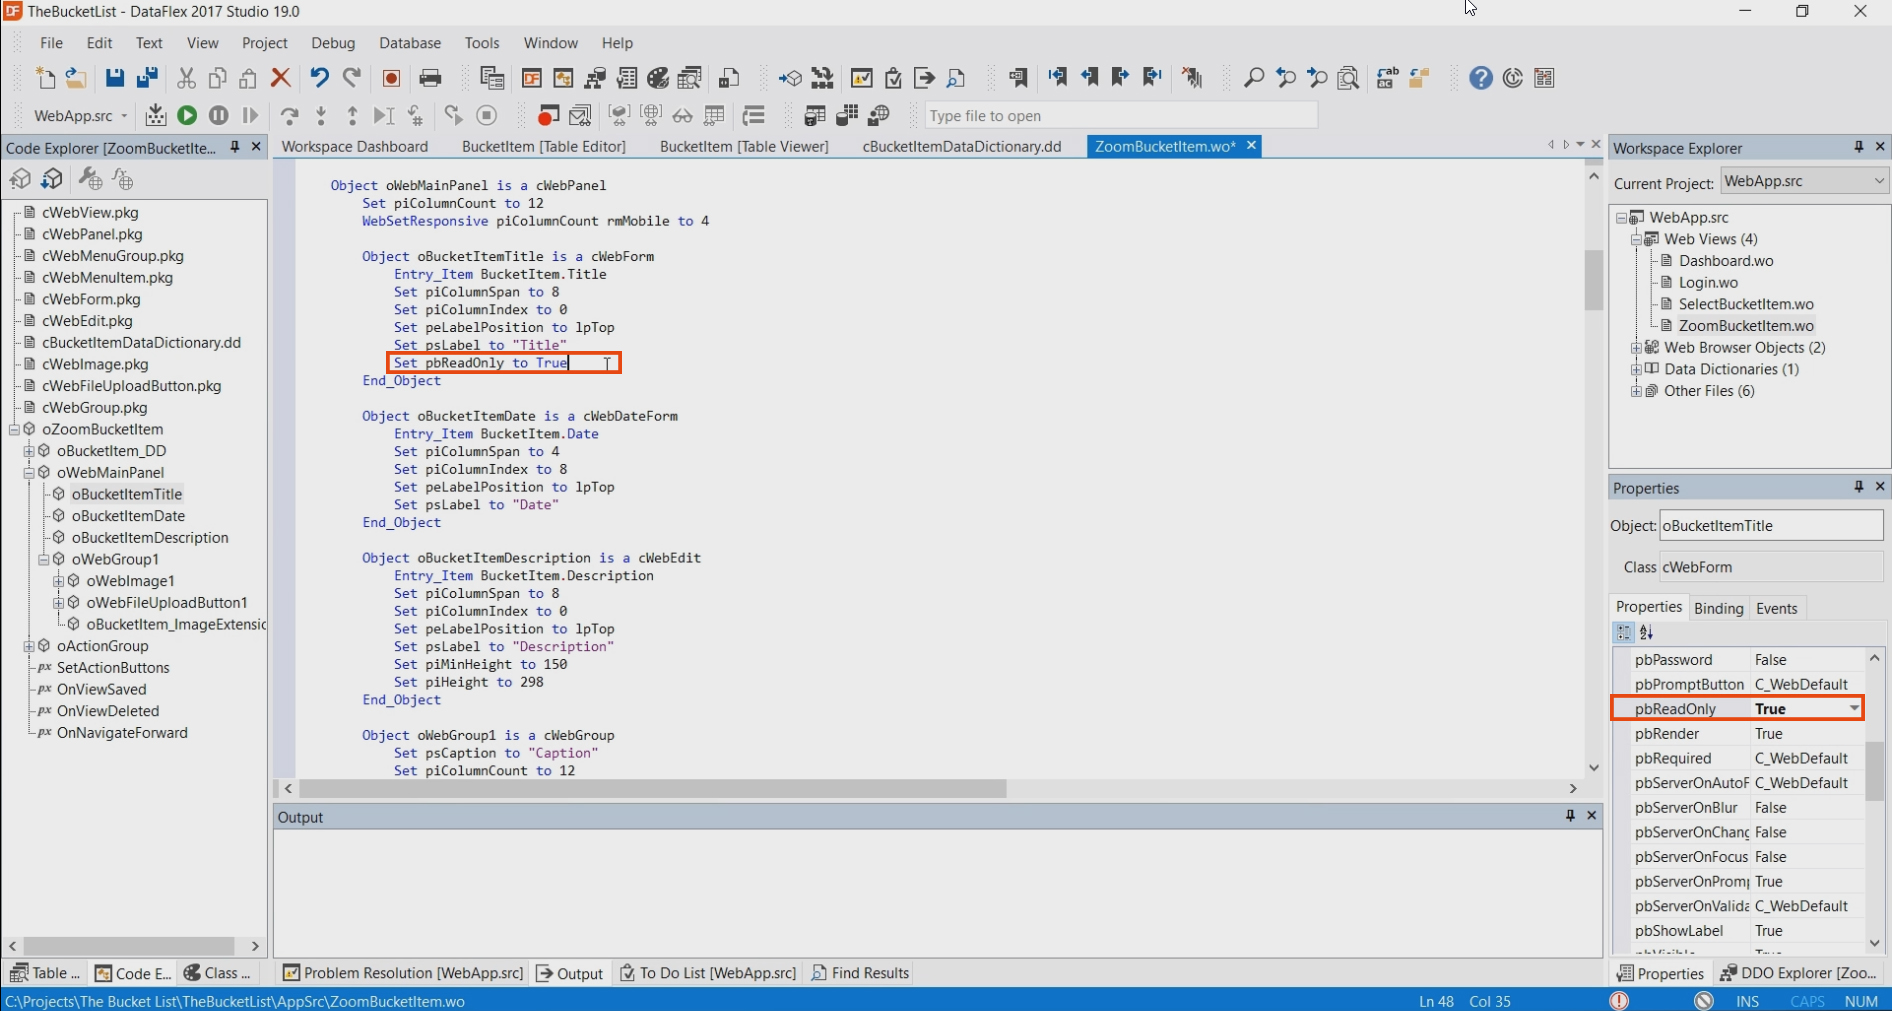
Task: Click the Cut scissors icon
Action: point(186,78)
